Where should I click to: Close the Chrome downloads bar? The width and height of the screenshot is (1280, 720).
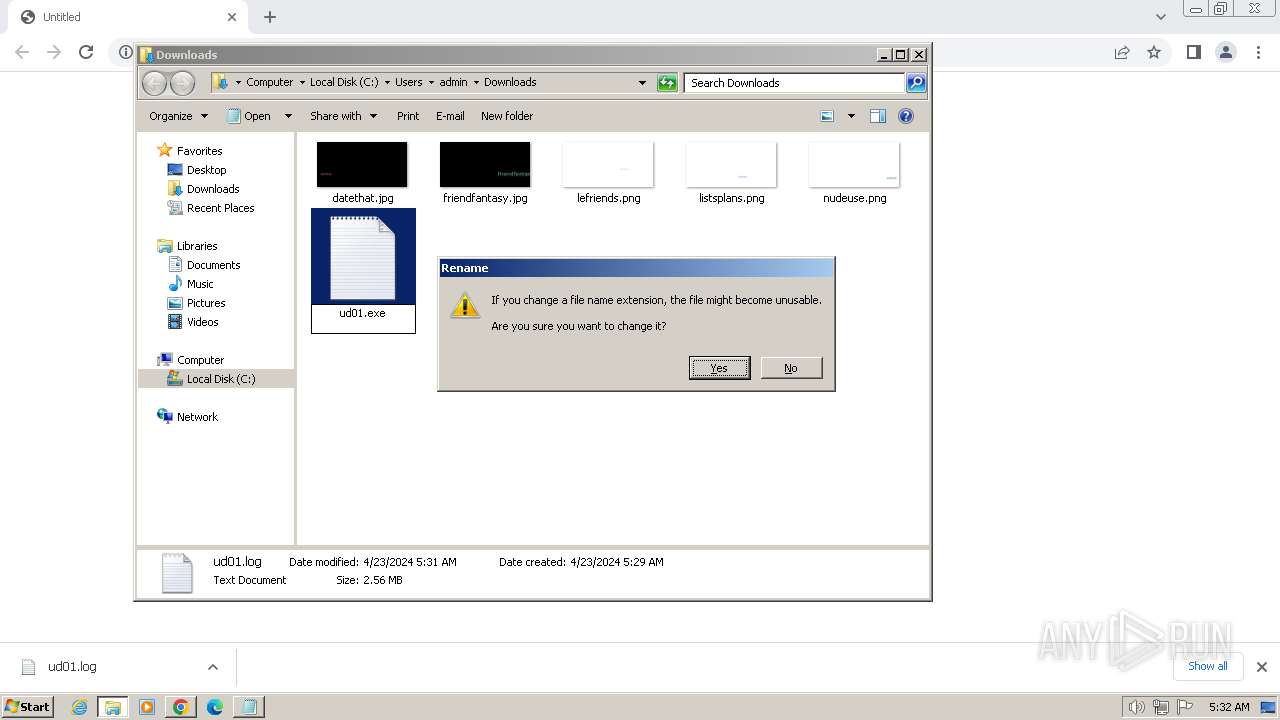[1261, 667]
